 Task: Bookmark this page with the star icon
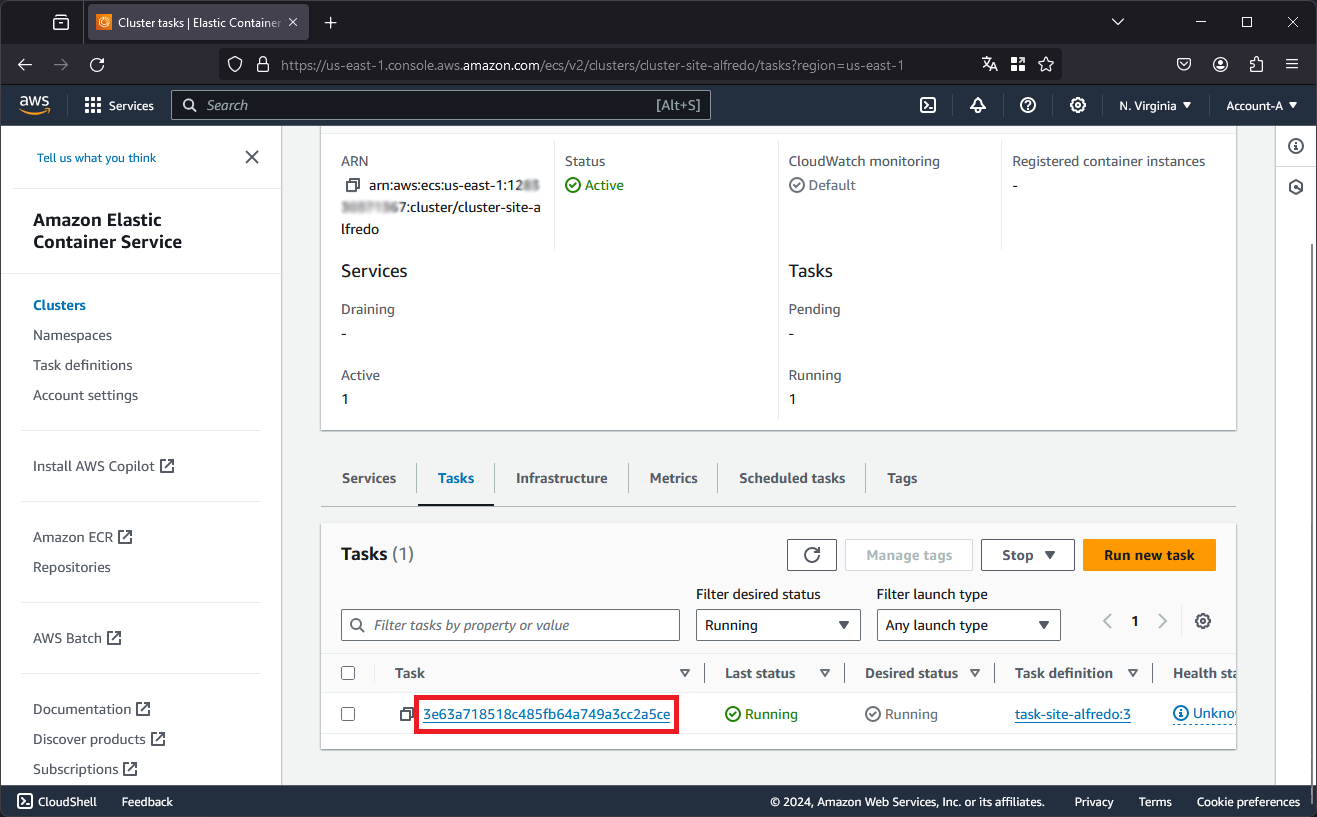1046,64
